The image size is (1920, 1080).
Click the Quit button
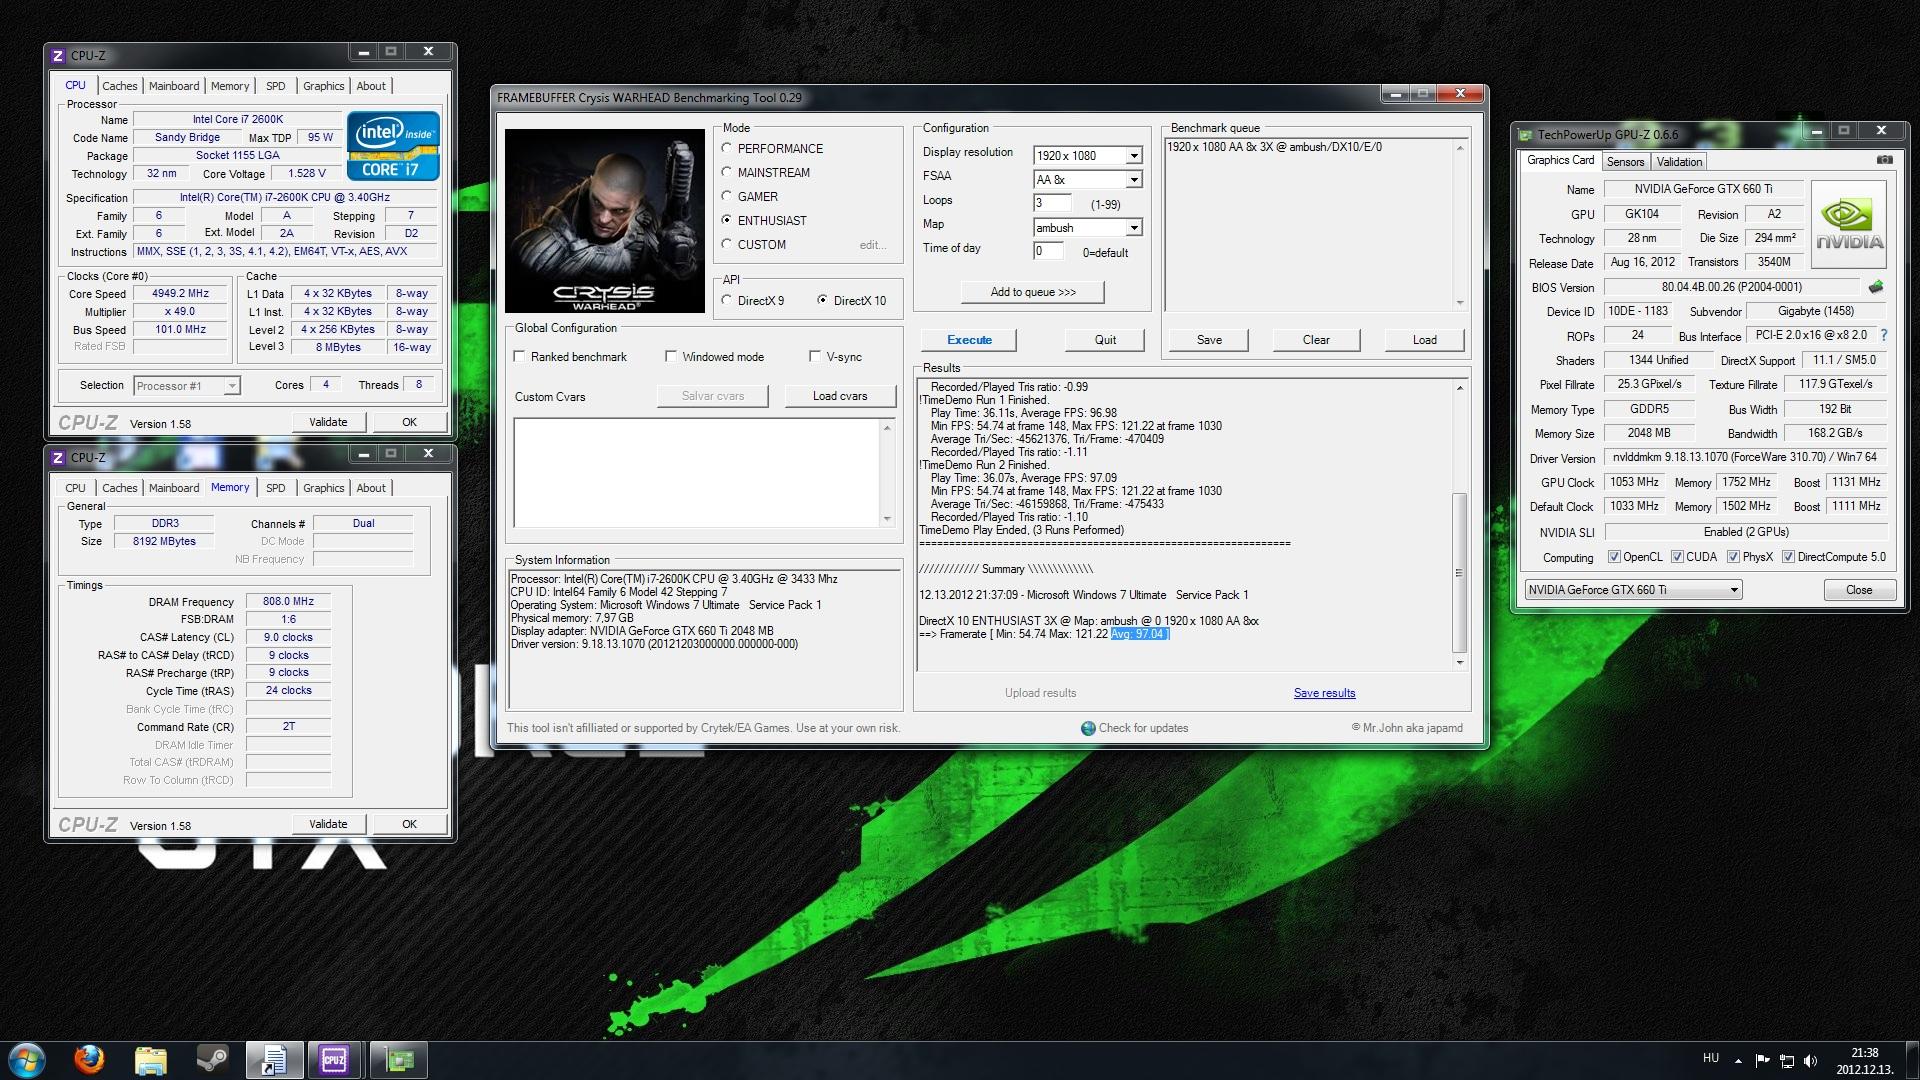click(1105, 340)
